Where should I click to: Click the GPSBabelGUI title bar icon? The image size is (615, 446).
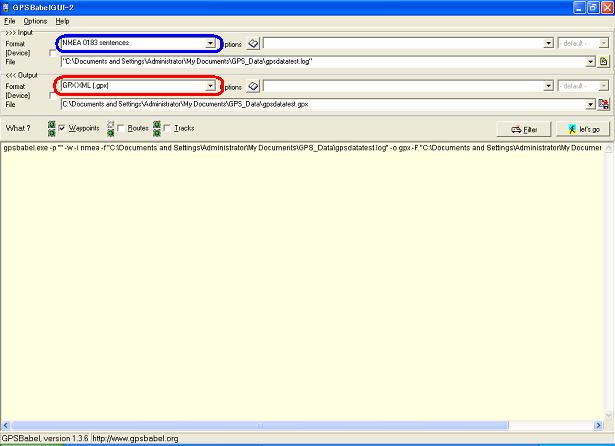(5, 7)
